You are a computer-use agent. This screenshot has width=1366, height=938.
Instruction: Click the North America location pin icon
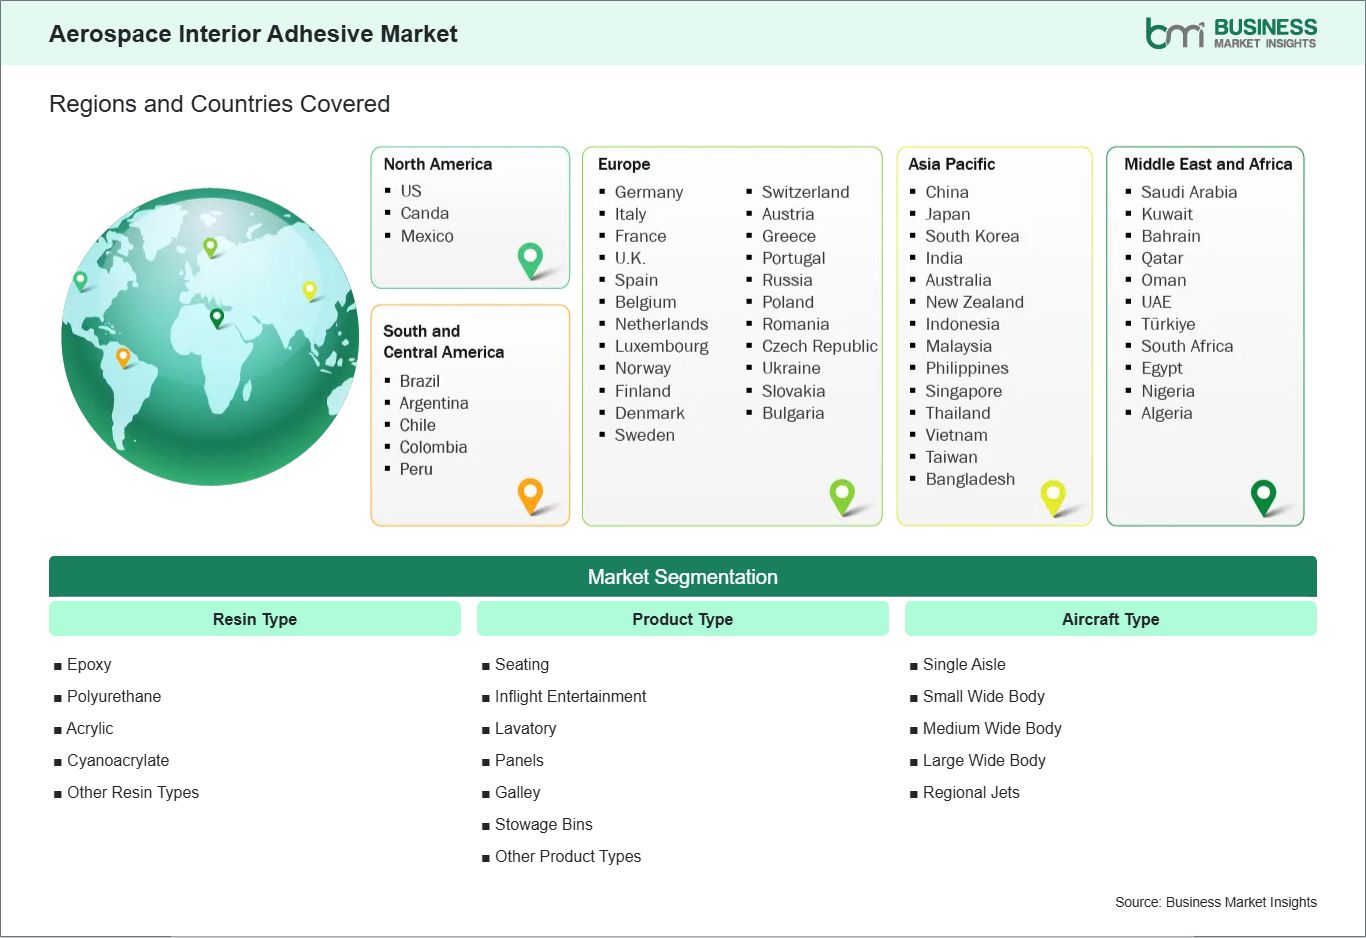tap(528, 259)
